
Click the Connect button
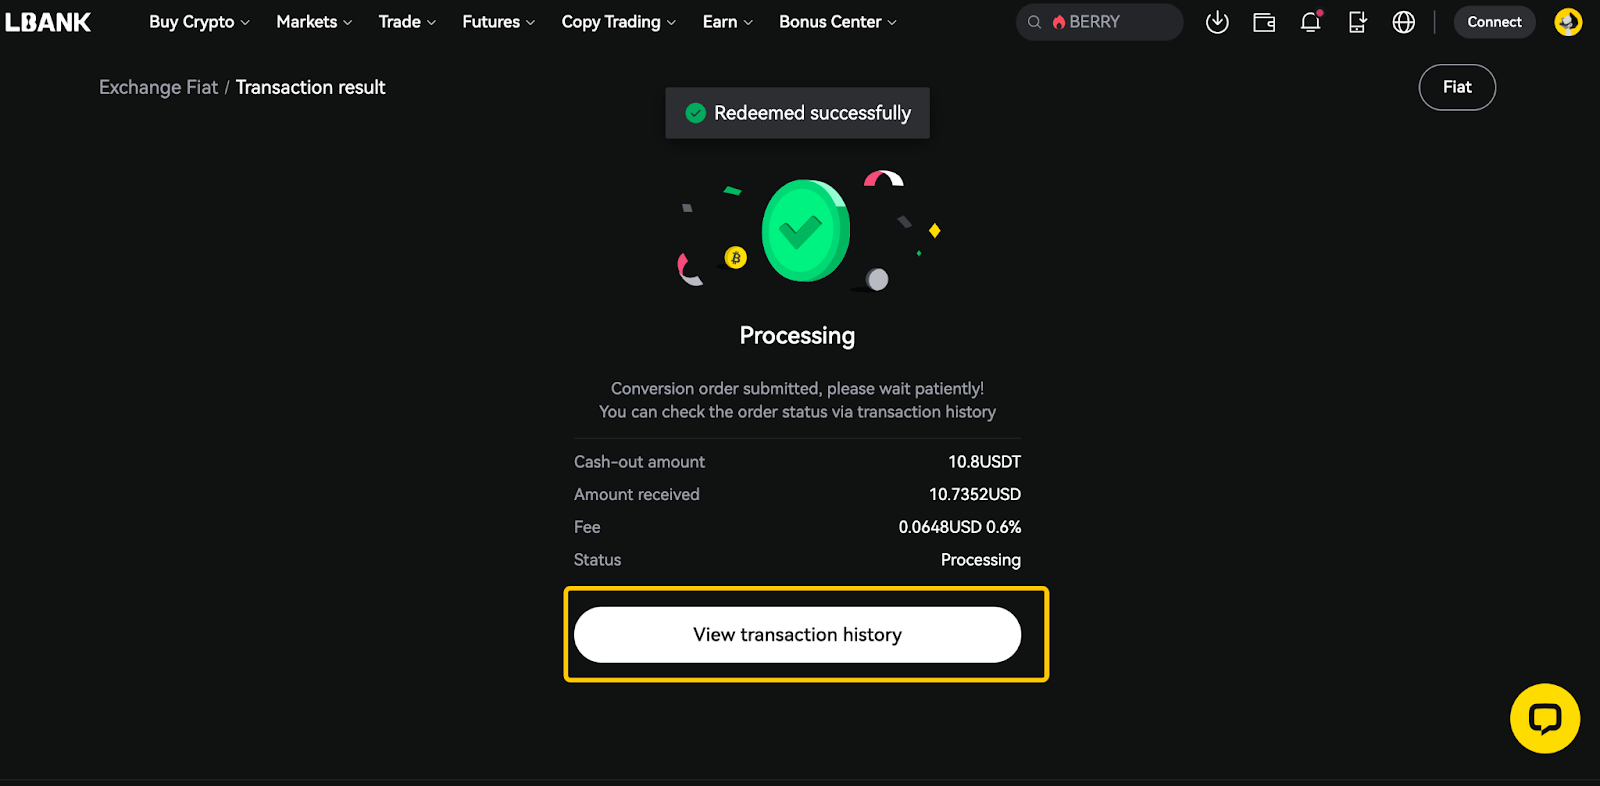[x=1494, y=22]
